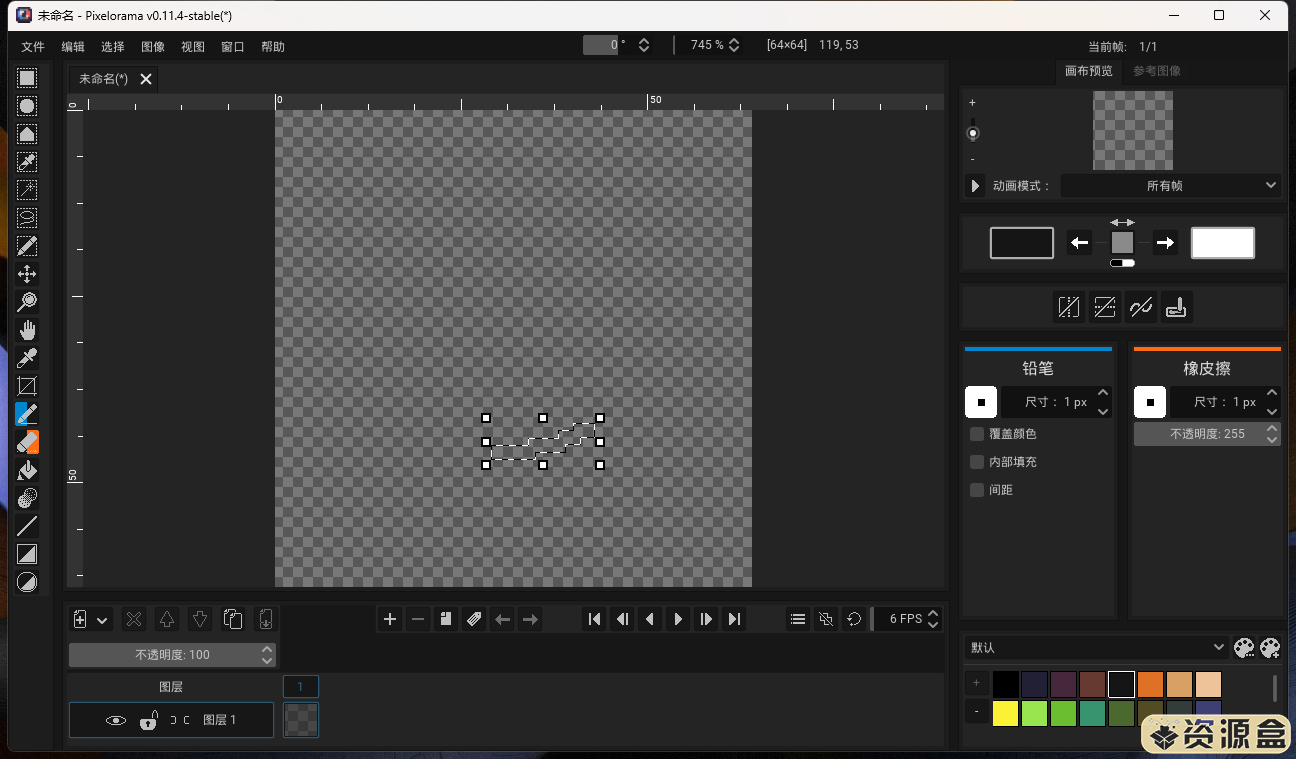The height and width of the screenshot is (759, 1296).
Task: Clone the current layer
Action: pyautogui.click(x=233, y=619)
